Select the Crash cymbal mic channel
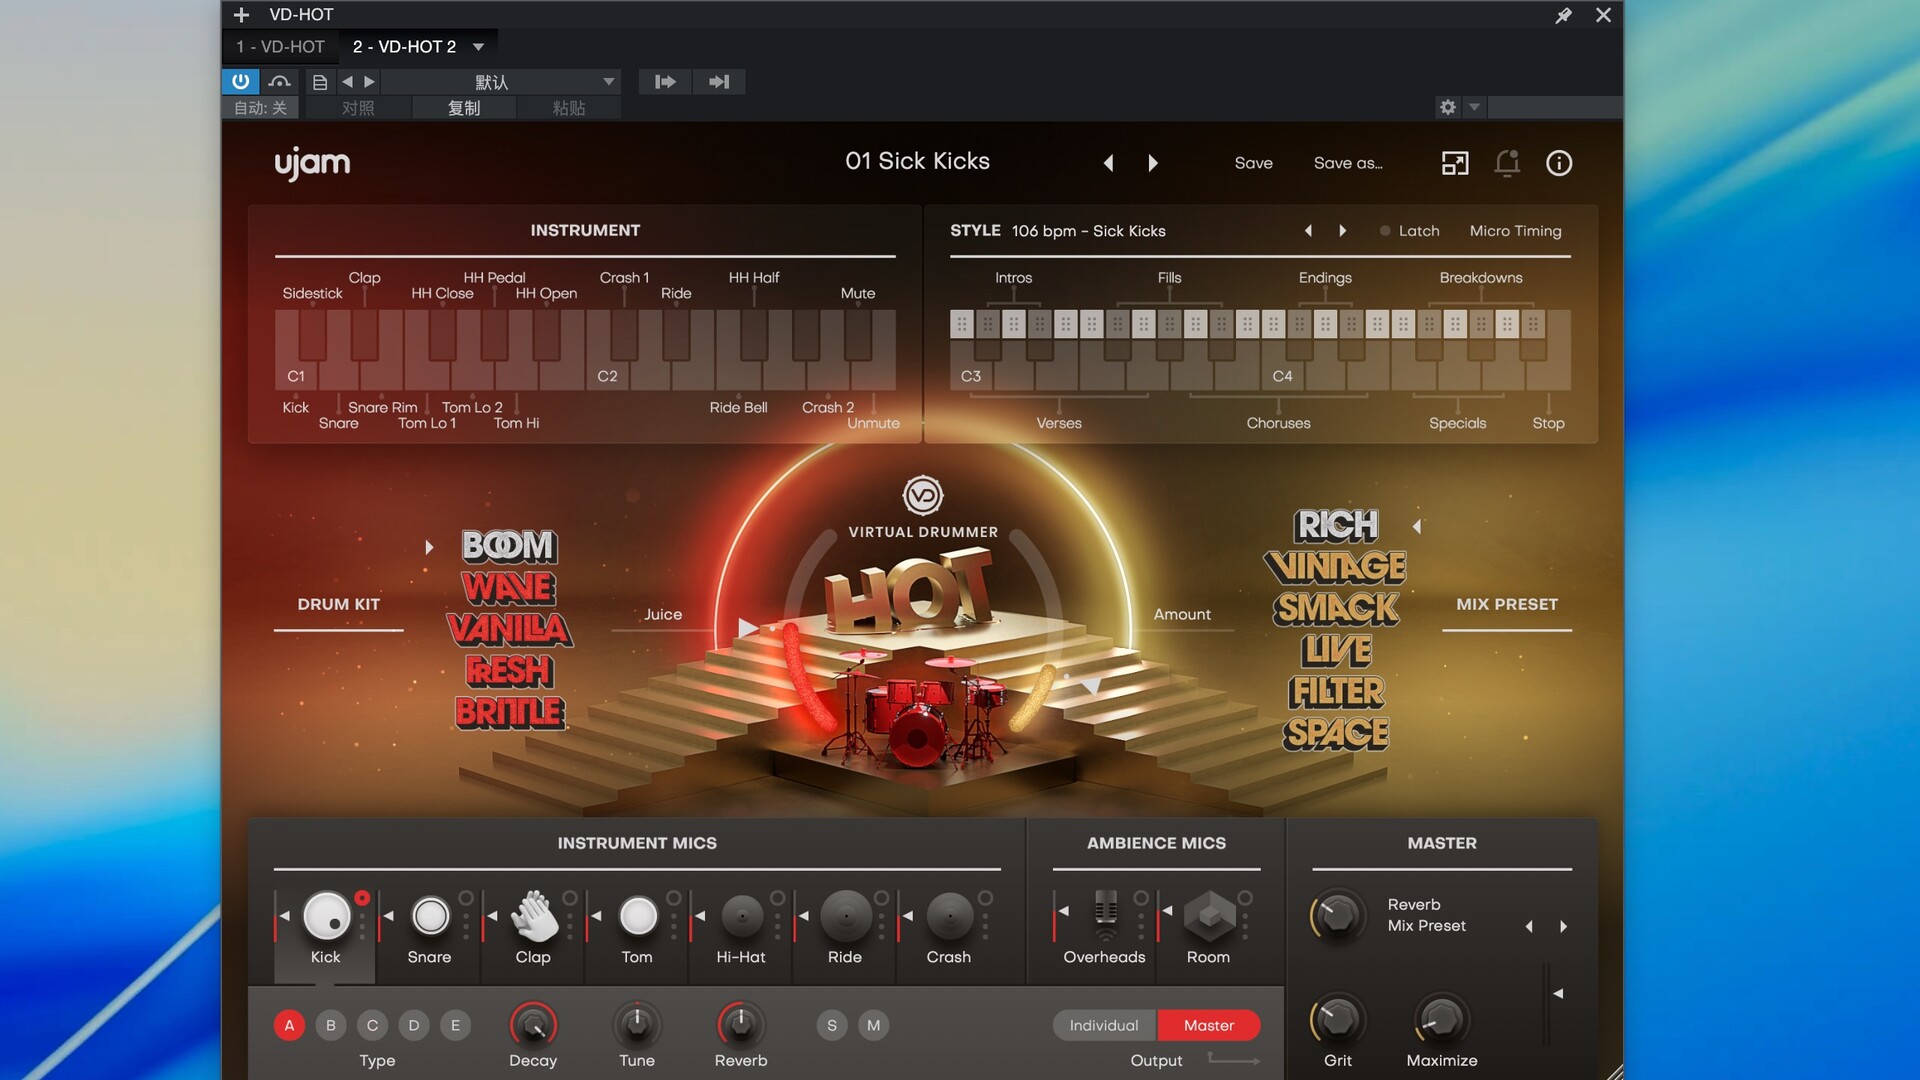This screenshot has width=1920, height=1080. coord(950,915)
